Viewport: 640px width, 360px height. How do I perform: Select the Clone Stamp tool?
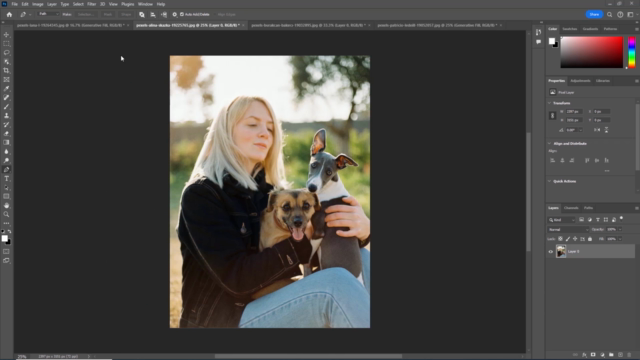tap(7, 116)
